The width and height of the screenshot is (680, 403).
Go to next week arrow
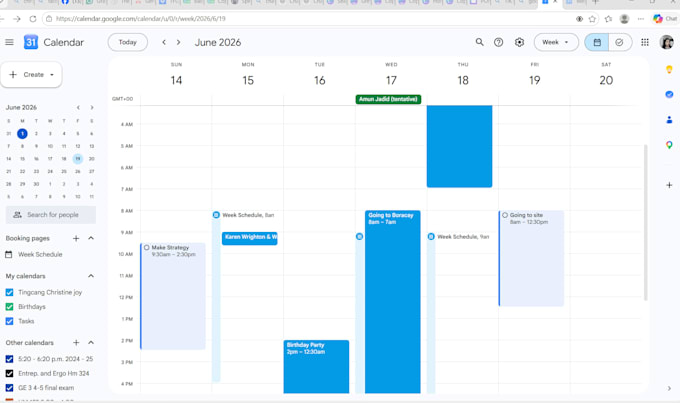click(x=178, y=42)
